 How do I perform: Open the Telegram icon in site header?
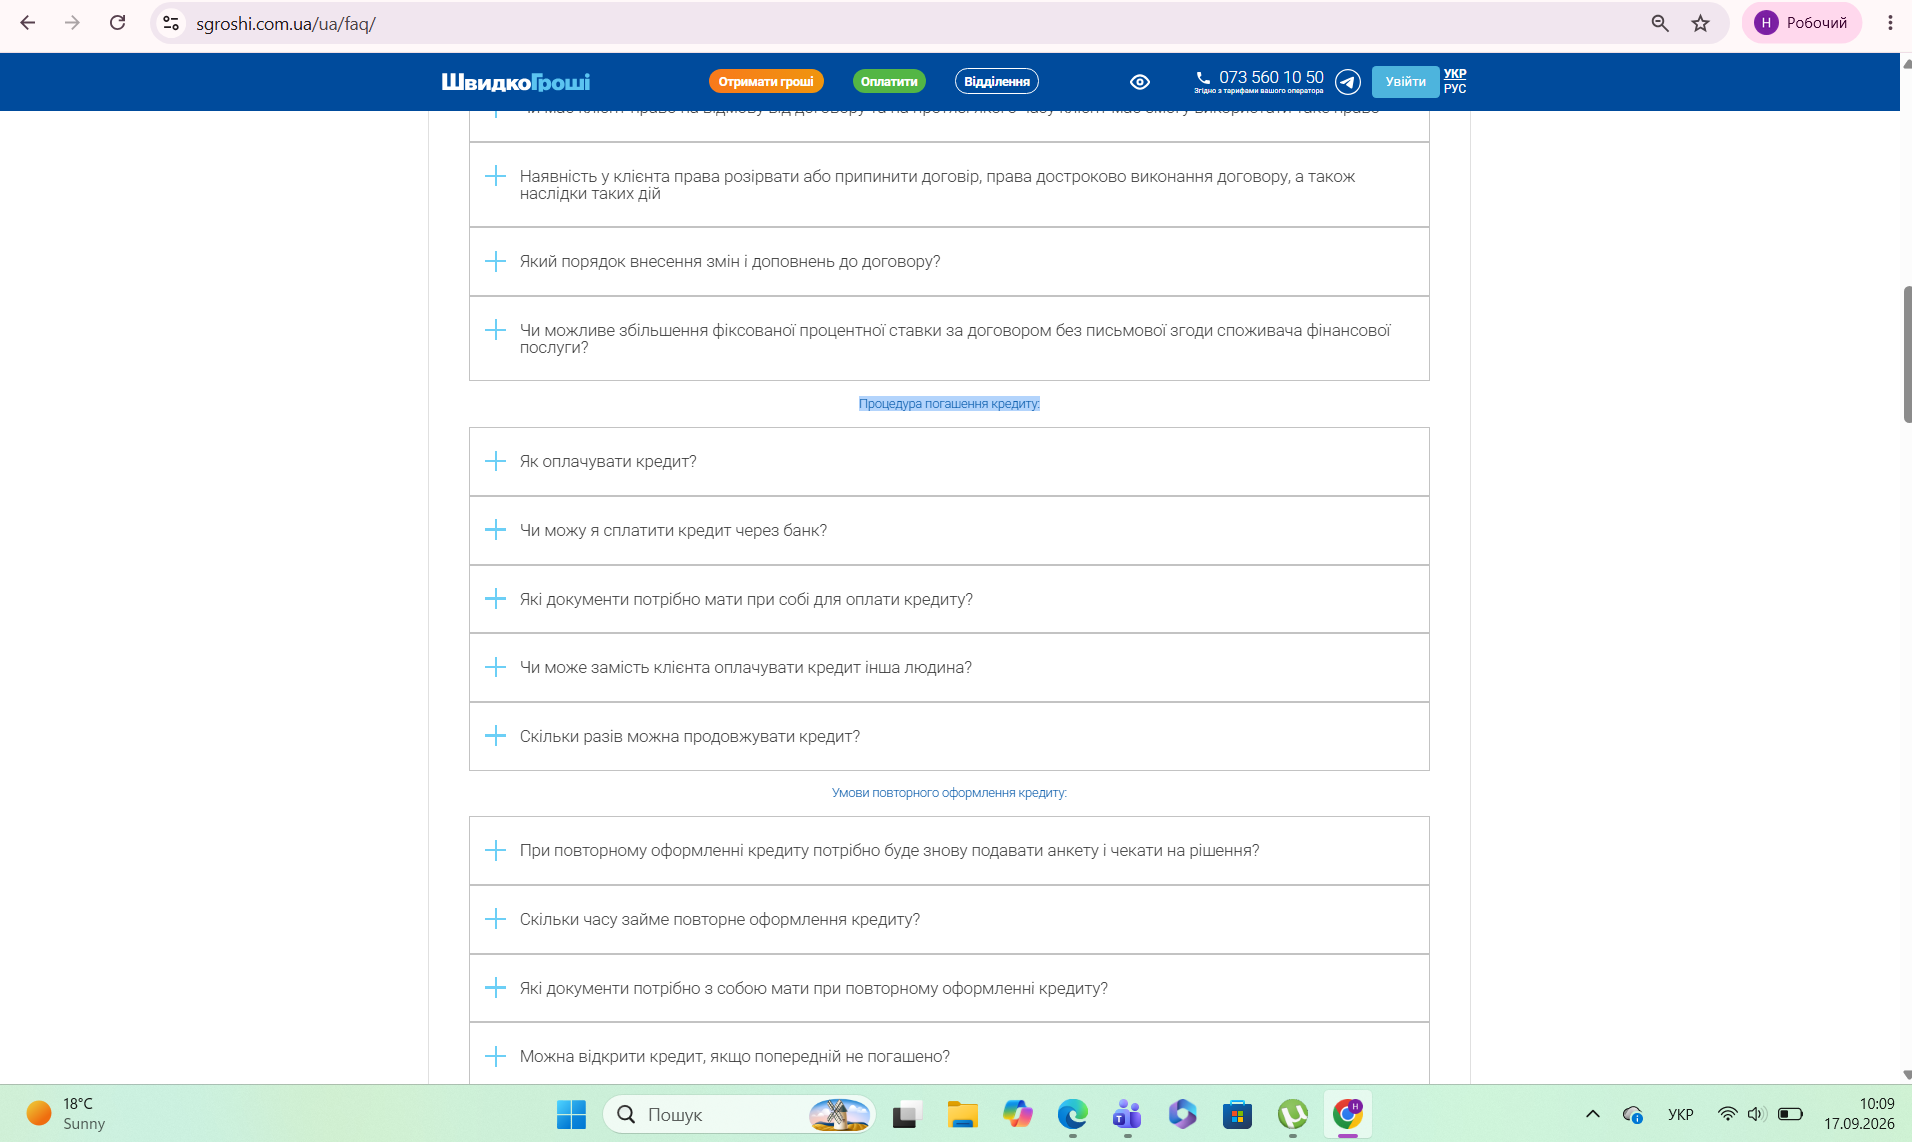click(x=1347, y=82)
